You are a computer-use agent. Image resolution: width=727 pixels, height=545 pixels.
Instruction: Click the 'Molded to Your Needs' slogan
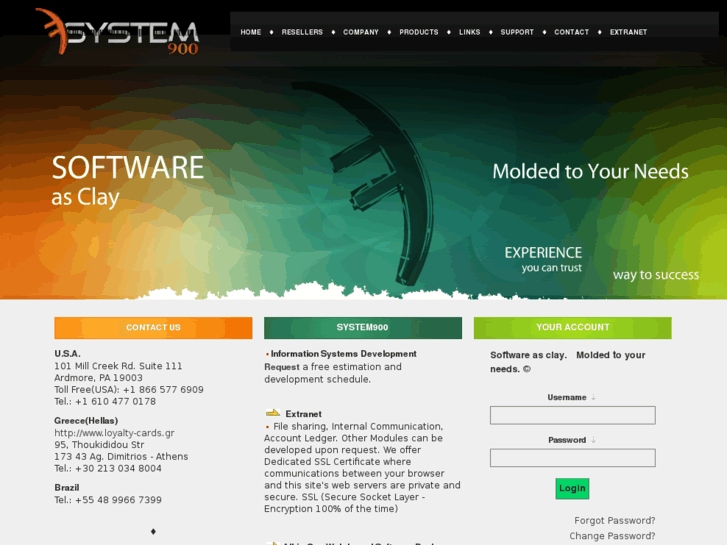point(590,172)
